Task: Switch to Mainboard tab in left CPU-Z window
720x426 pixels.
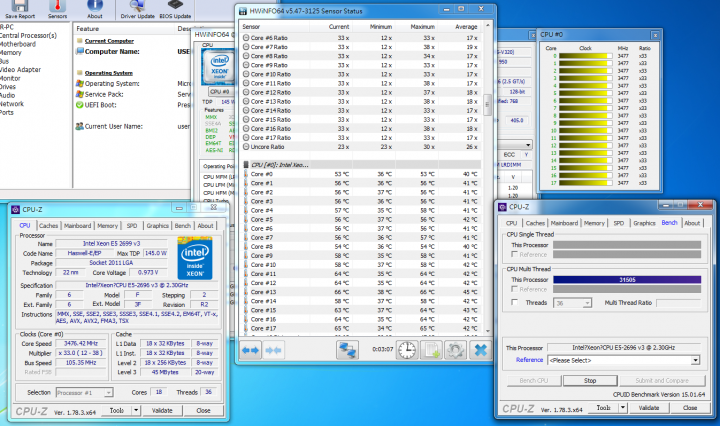Action: pyautogui.click(x=77, y=226)
